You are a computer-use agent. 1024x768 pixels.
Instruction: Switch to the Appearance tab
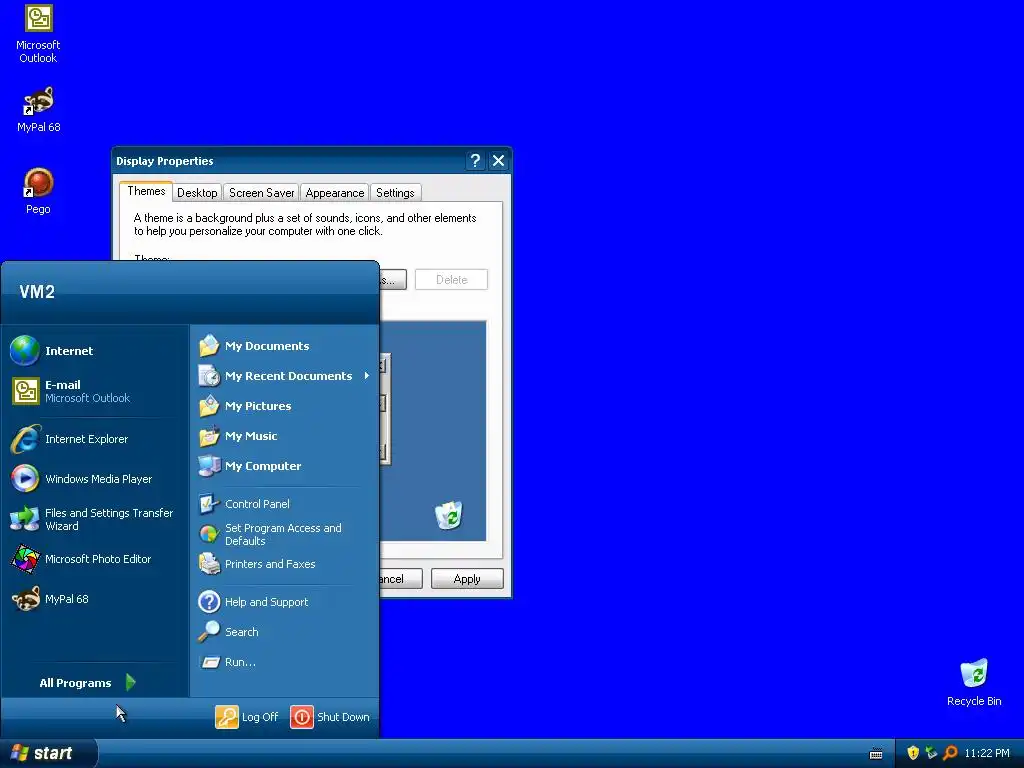pyautogui.click(x=335, y=193)
